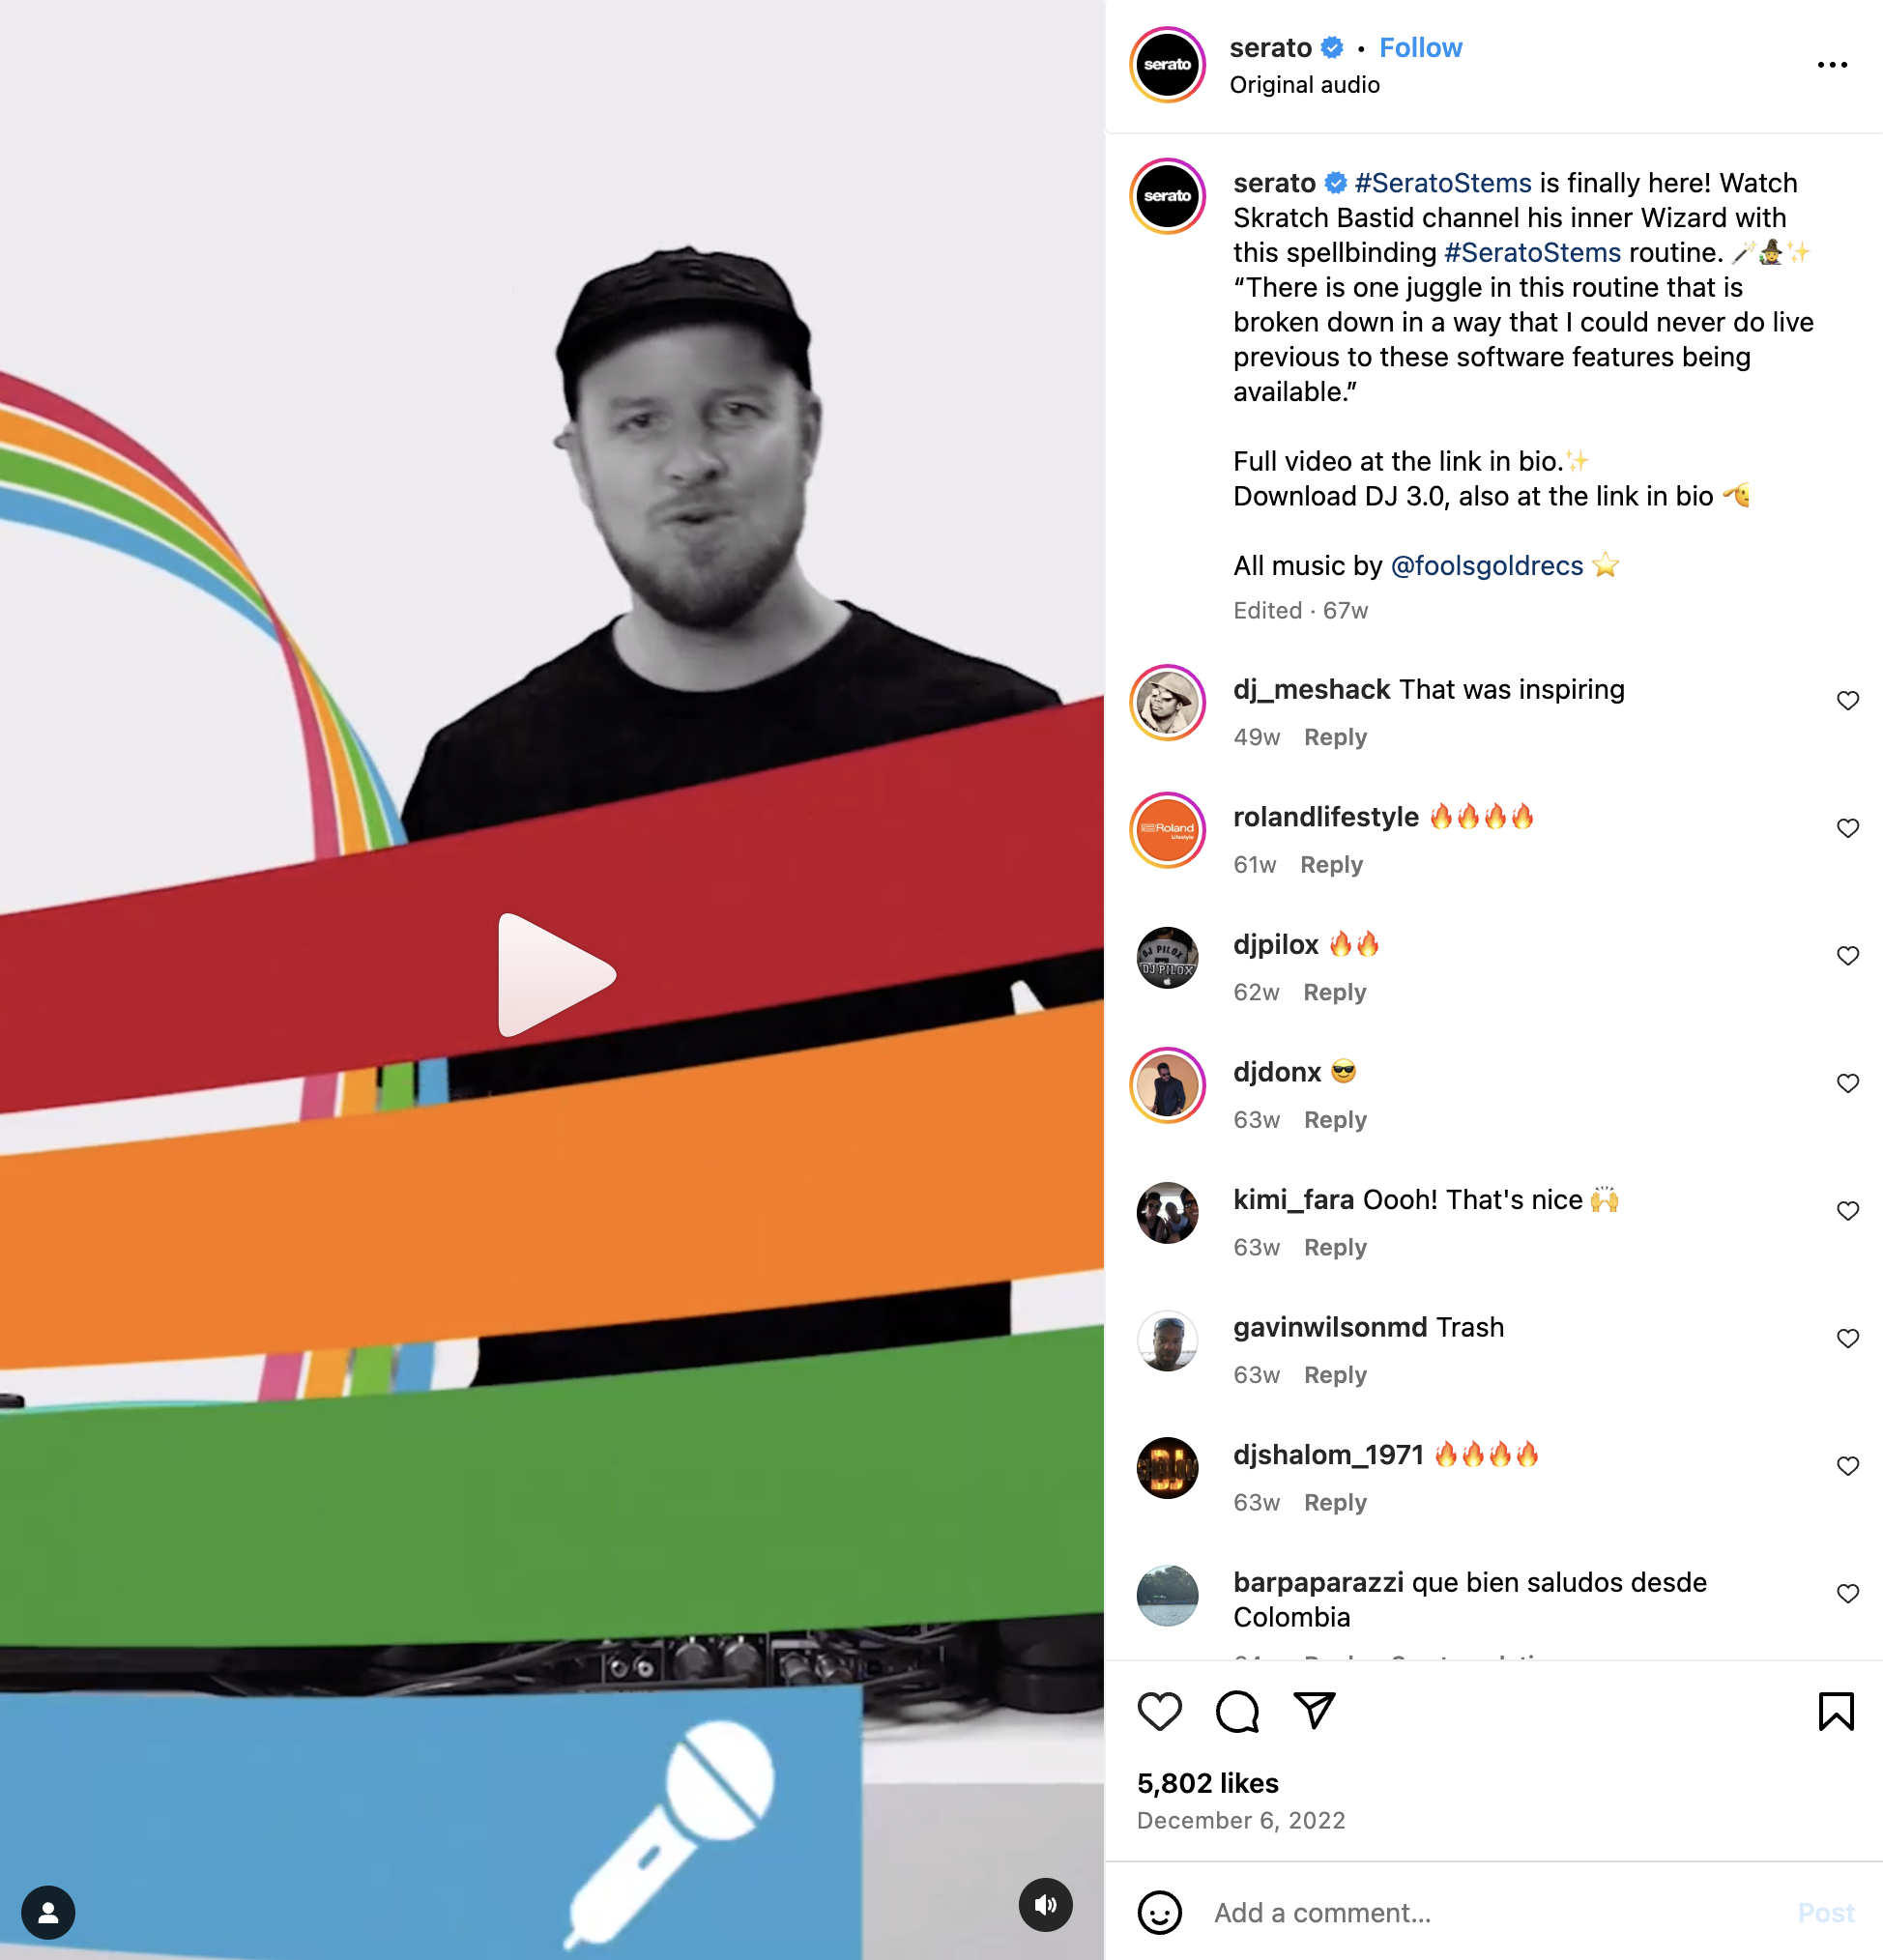This screenshot has height=1960, width=1883.
Task: Follow the serato account
Action: coord(1420,48)
